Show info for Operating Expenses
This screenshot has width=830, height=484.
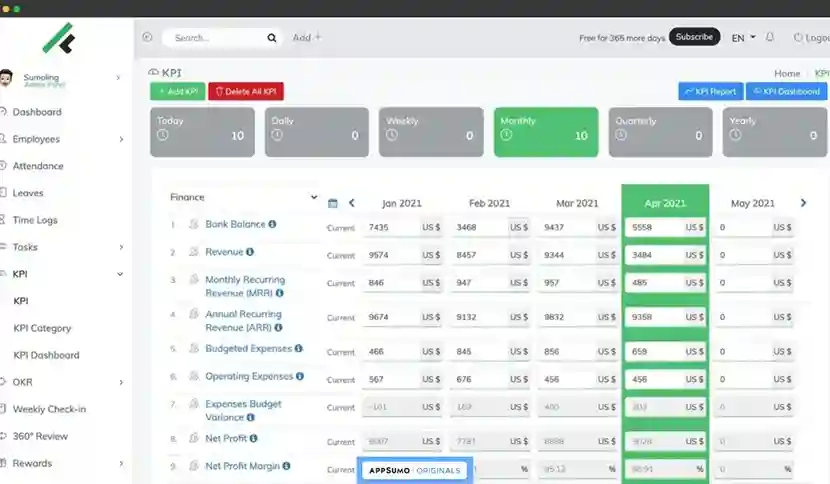pos(300,376)
